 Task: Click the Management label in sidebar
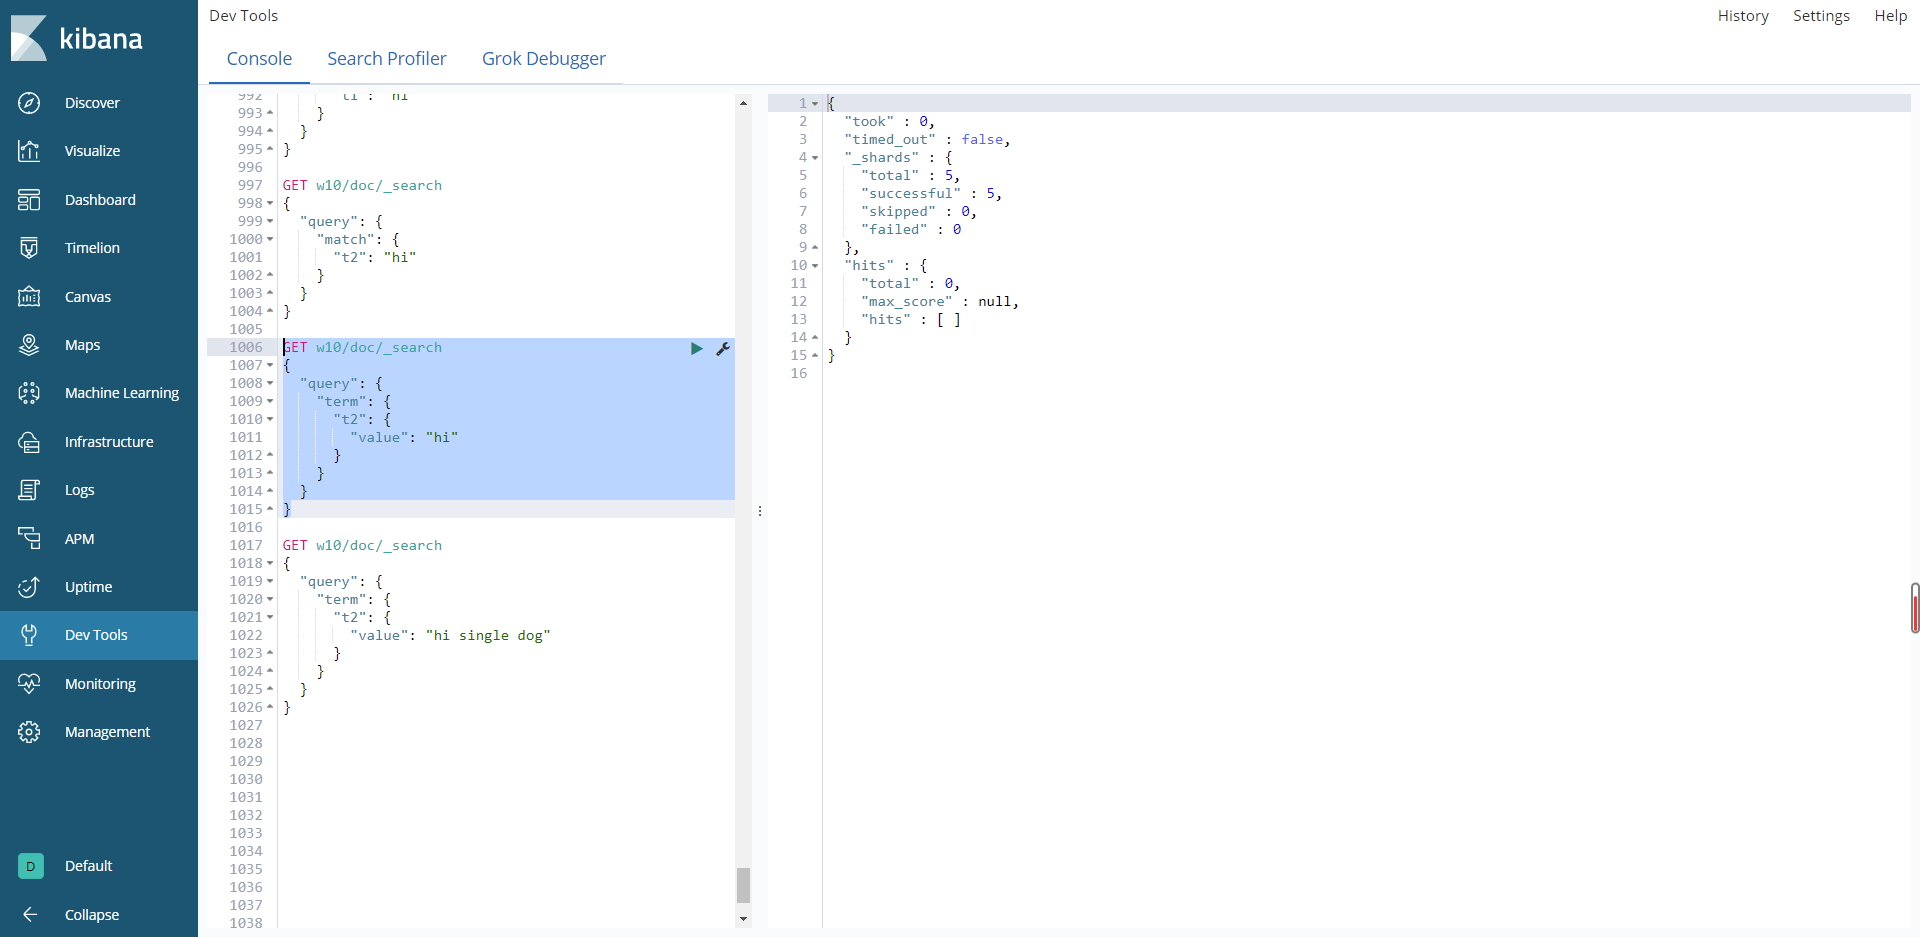click(x=107, y=732)
